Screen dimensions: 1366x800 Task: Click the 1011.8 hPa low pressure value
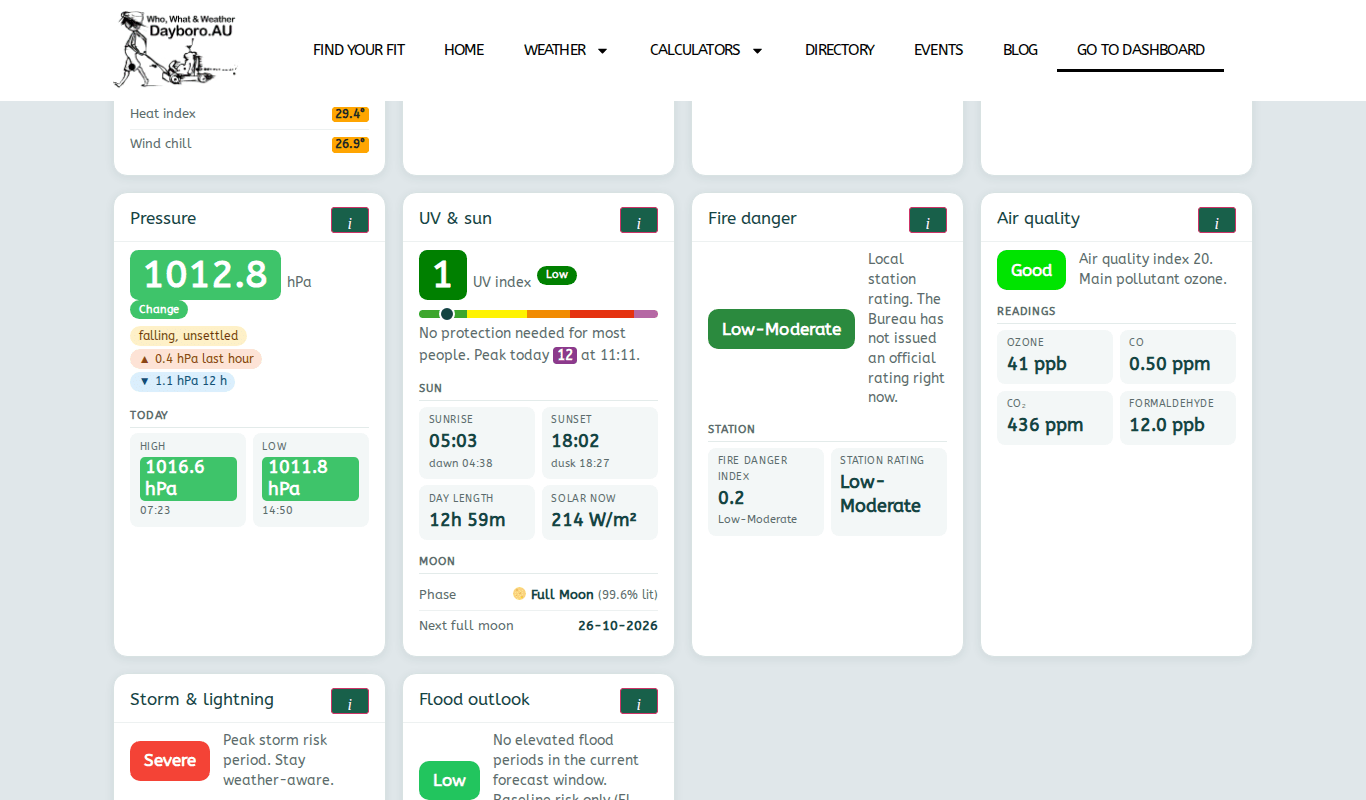[310, 479]
